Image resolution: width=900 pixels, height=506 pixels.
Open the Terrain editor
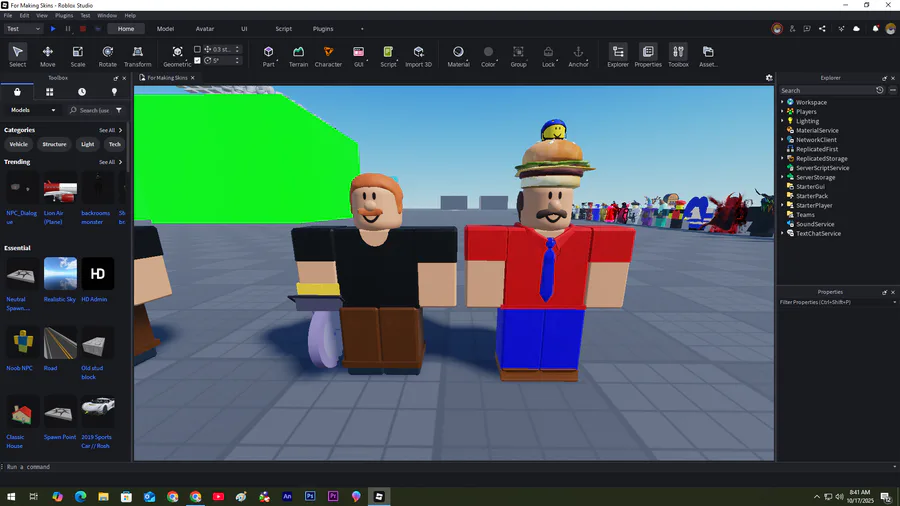coord(298,56)
